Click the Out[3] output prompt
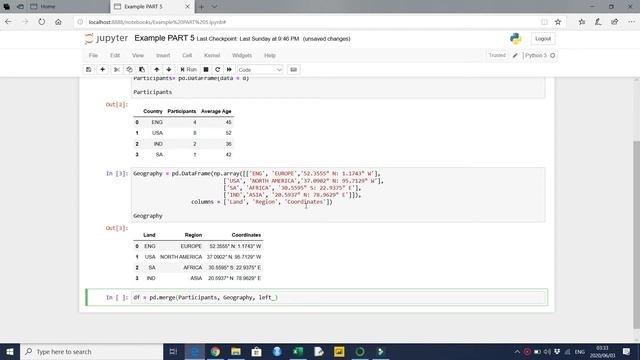Image resolution: width=640 pixels, height=360 pixels. [117, 228]
